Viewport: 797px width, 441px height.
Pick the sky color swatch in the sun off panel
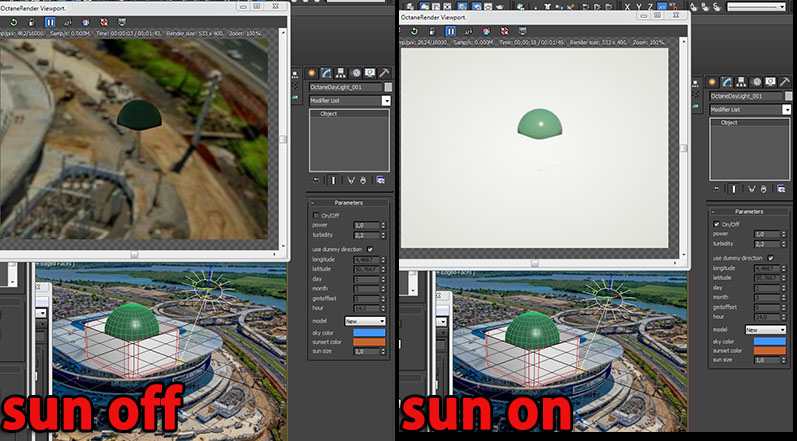370,332
